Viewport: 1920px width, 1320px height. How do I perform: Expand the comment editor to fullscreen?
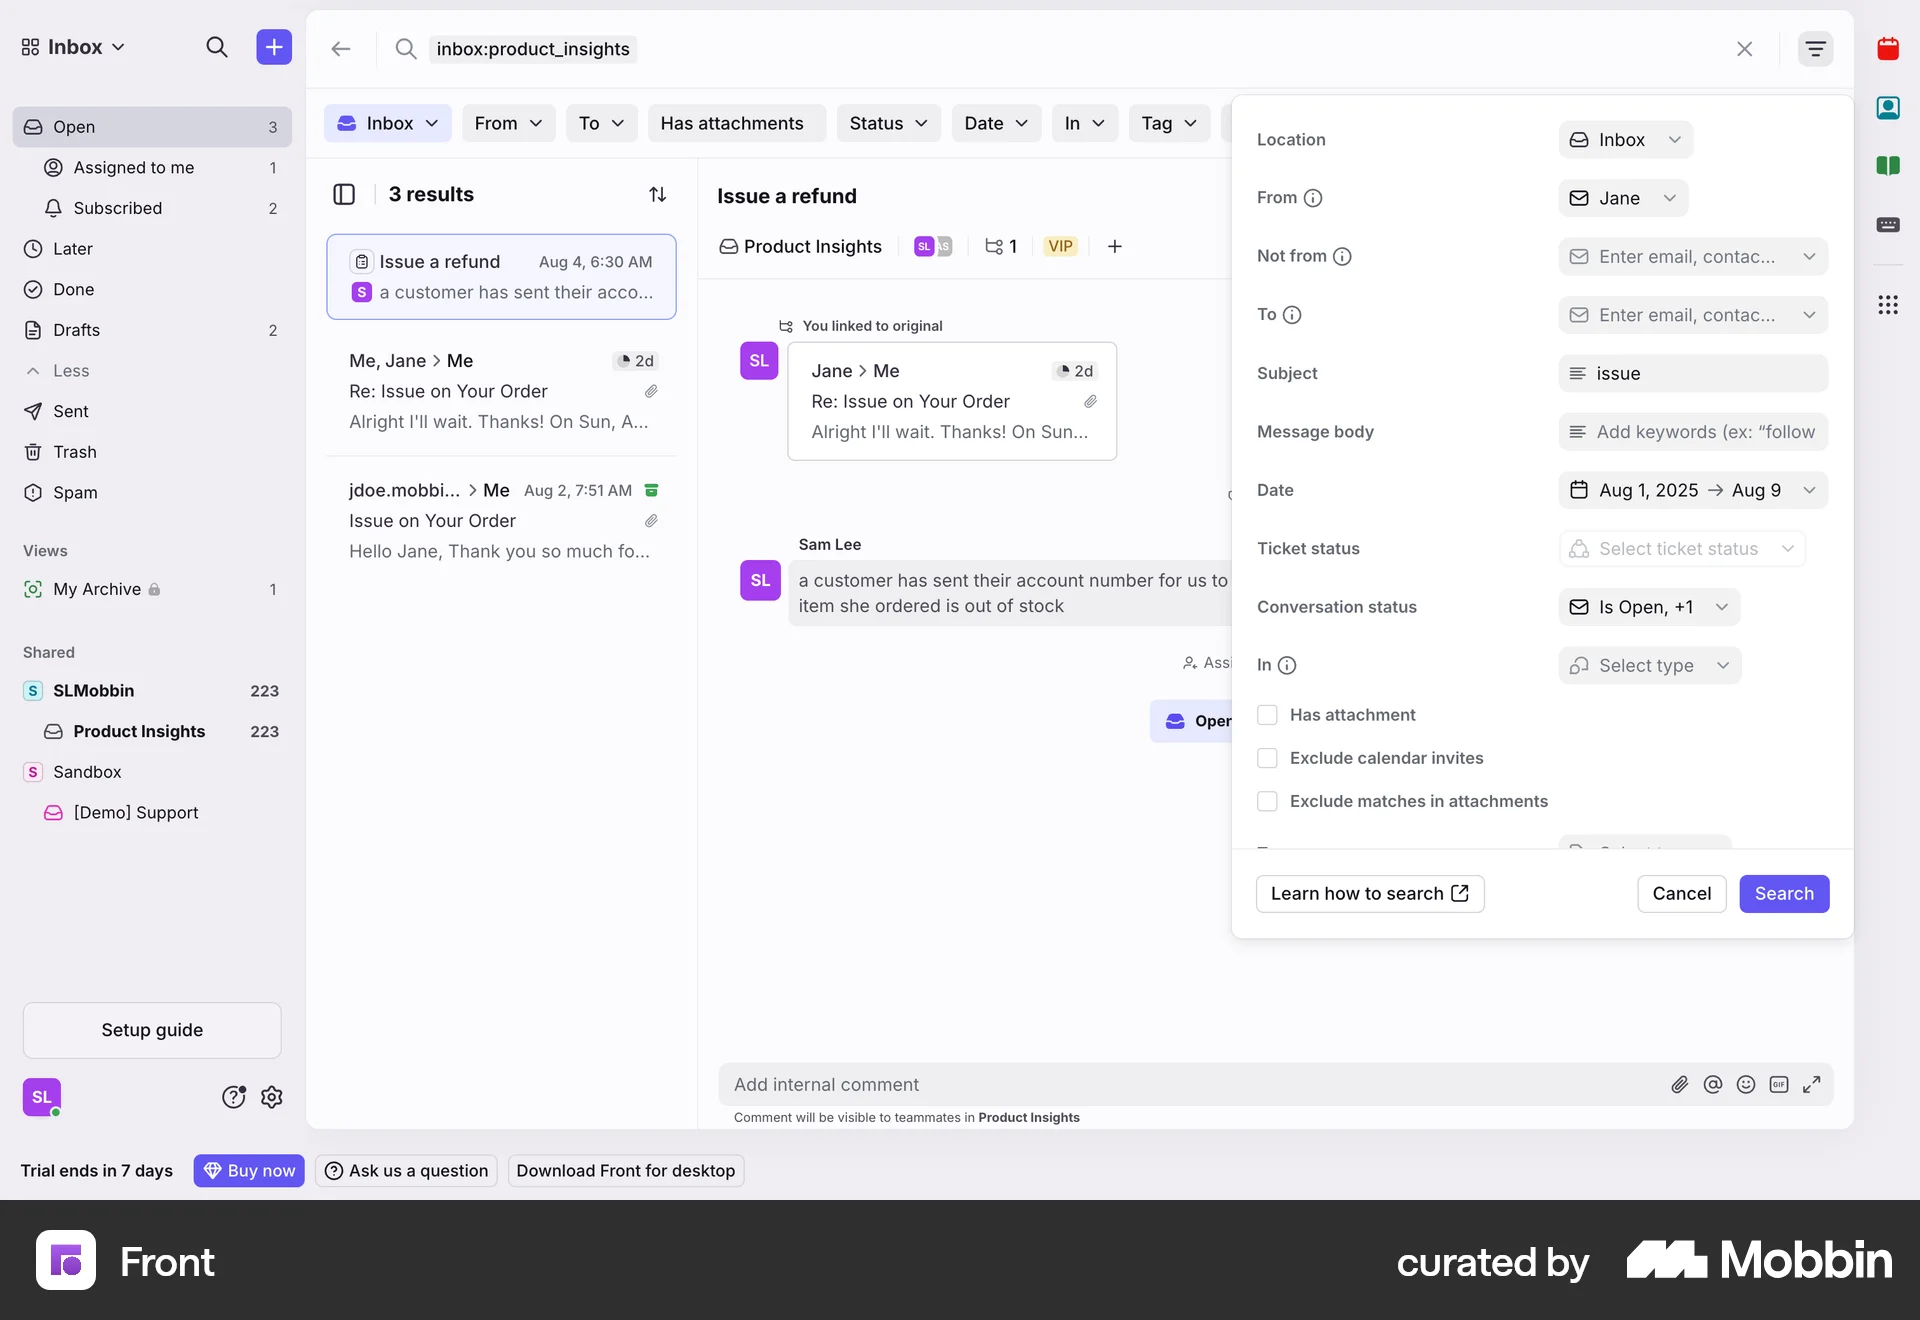(x=1812, y=1084)
